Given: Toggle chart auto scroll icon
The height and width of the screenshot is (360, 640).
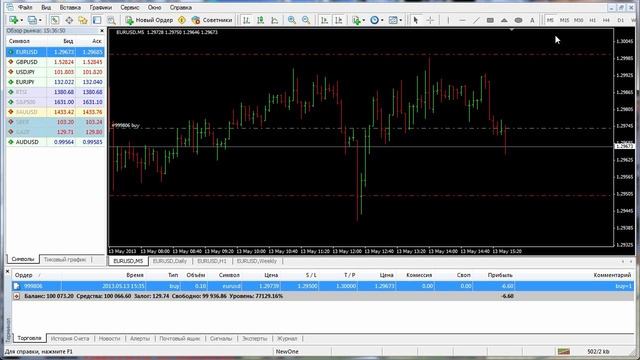Looking at the screenshot, I should 324,20.
